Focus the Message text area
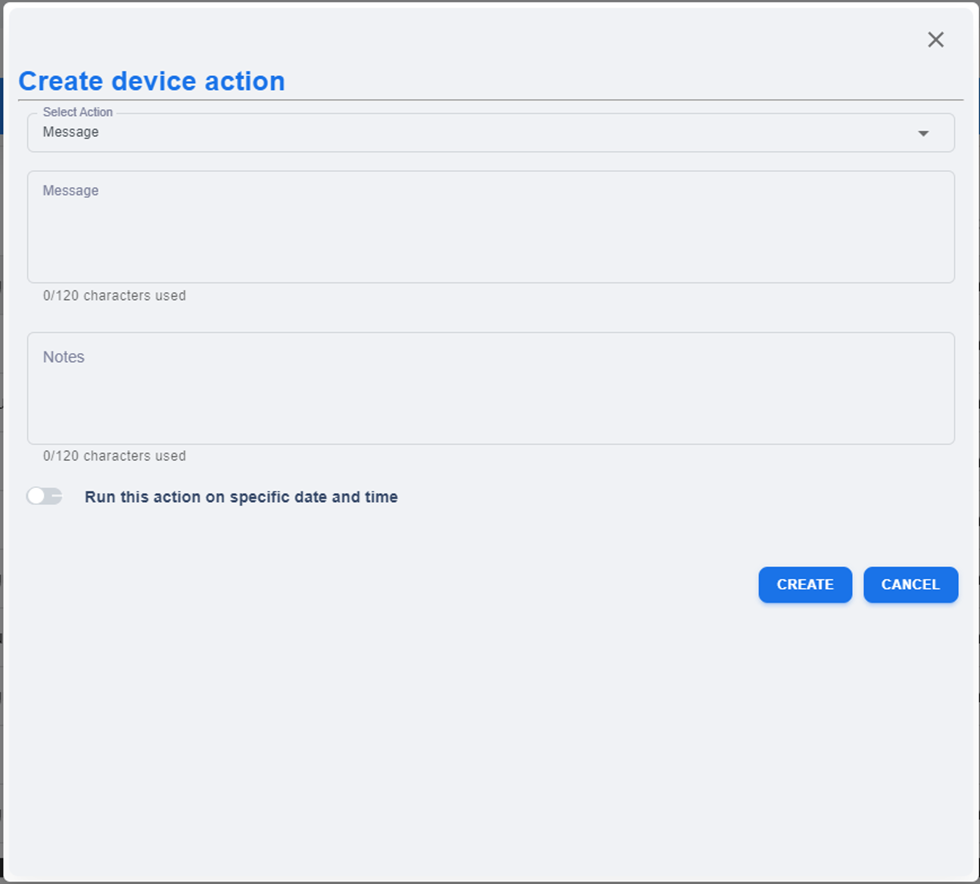 coord(490,235)
